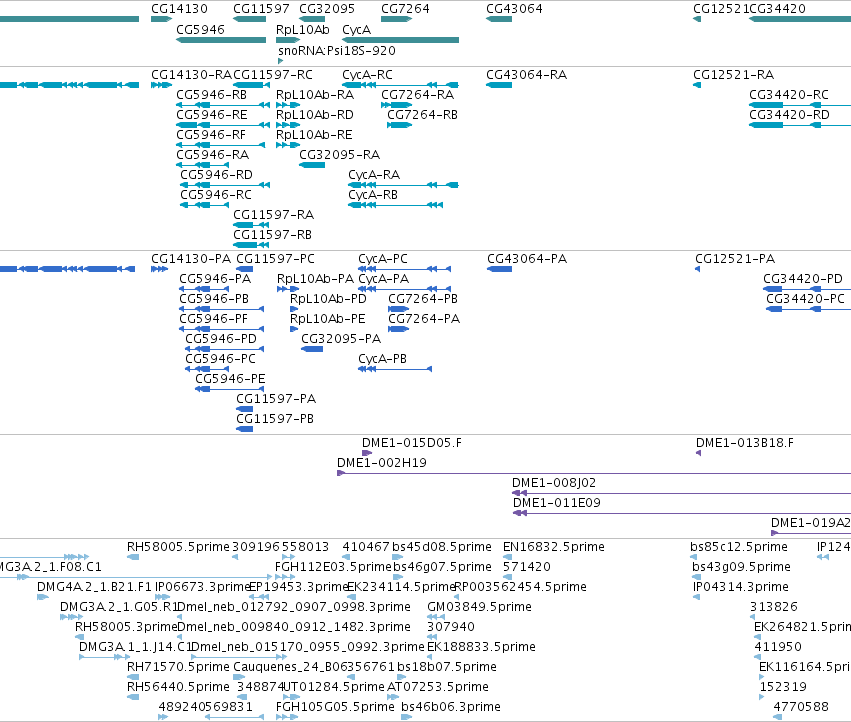
Task: Click clone DME1-013B18.F label
Action: point(745,444)
